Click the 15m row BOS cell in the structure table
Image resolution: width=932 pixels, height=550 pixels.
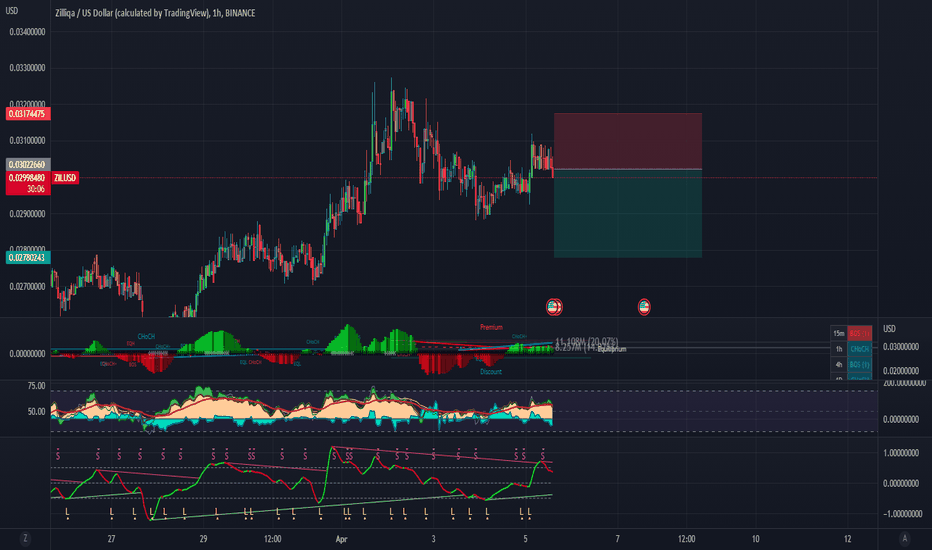click(x=859, y=334)
